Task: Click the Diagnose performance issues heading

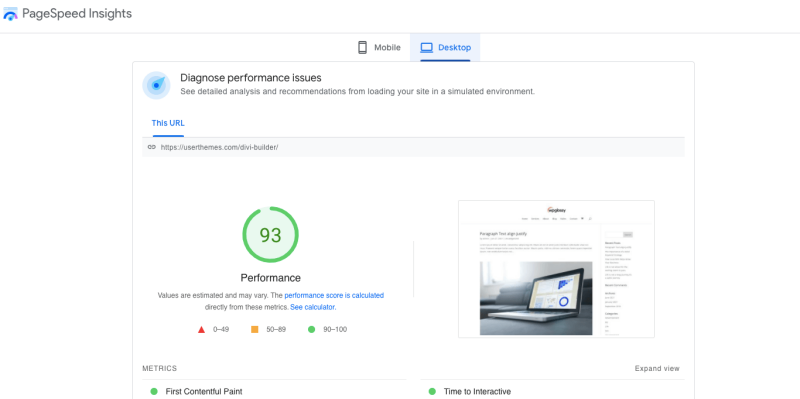Action: click(x=251, y=78)
